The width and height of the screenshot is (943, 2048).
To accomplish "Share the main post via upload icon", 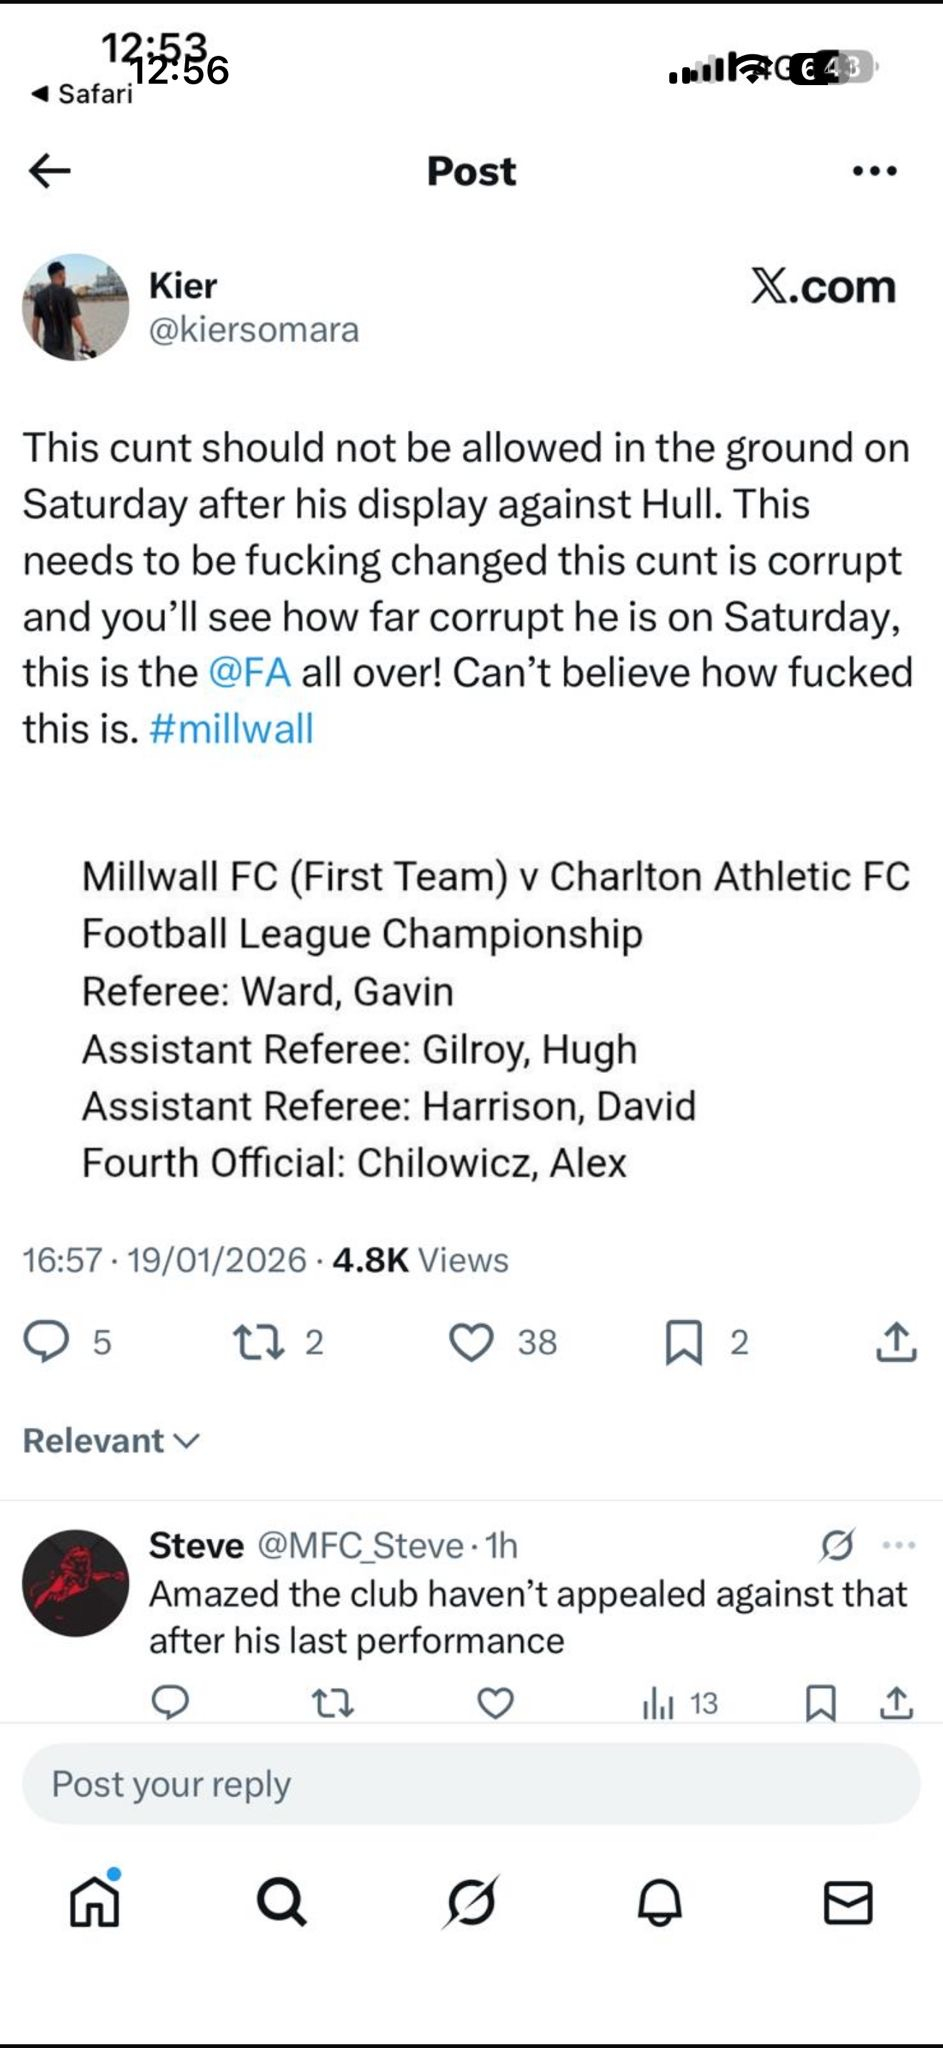I will (896, 1342).
